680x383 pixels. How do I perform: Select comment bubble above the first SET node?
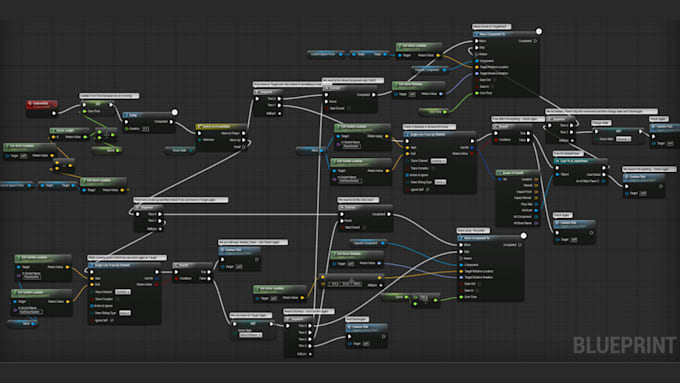109,95
